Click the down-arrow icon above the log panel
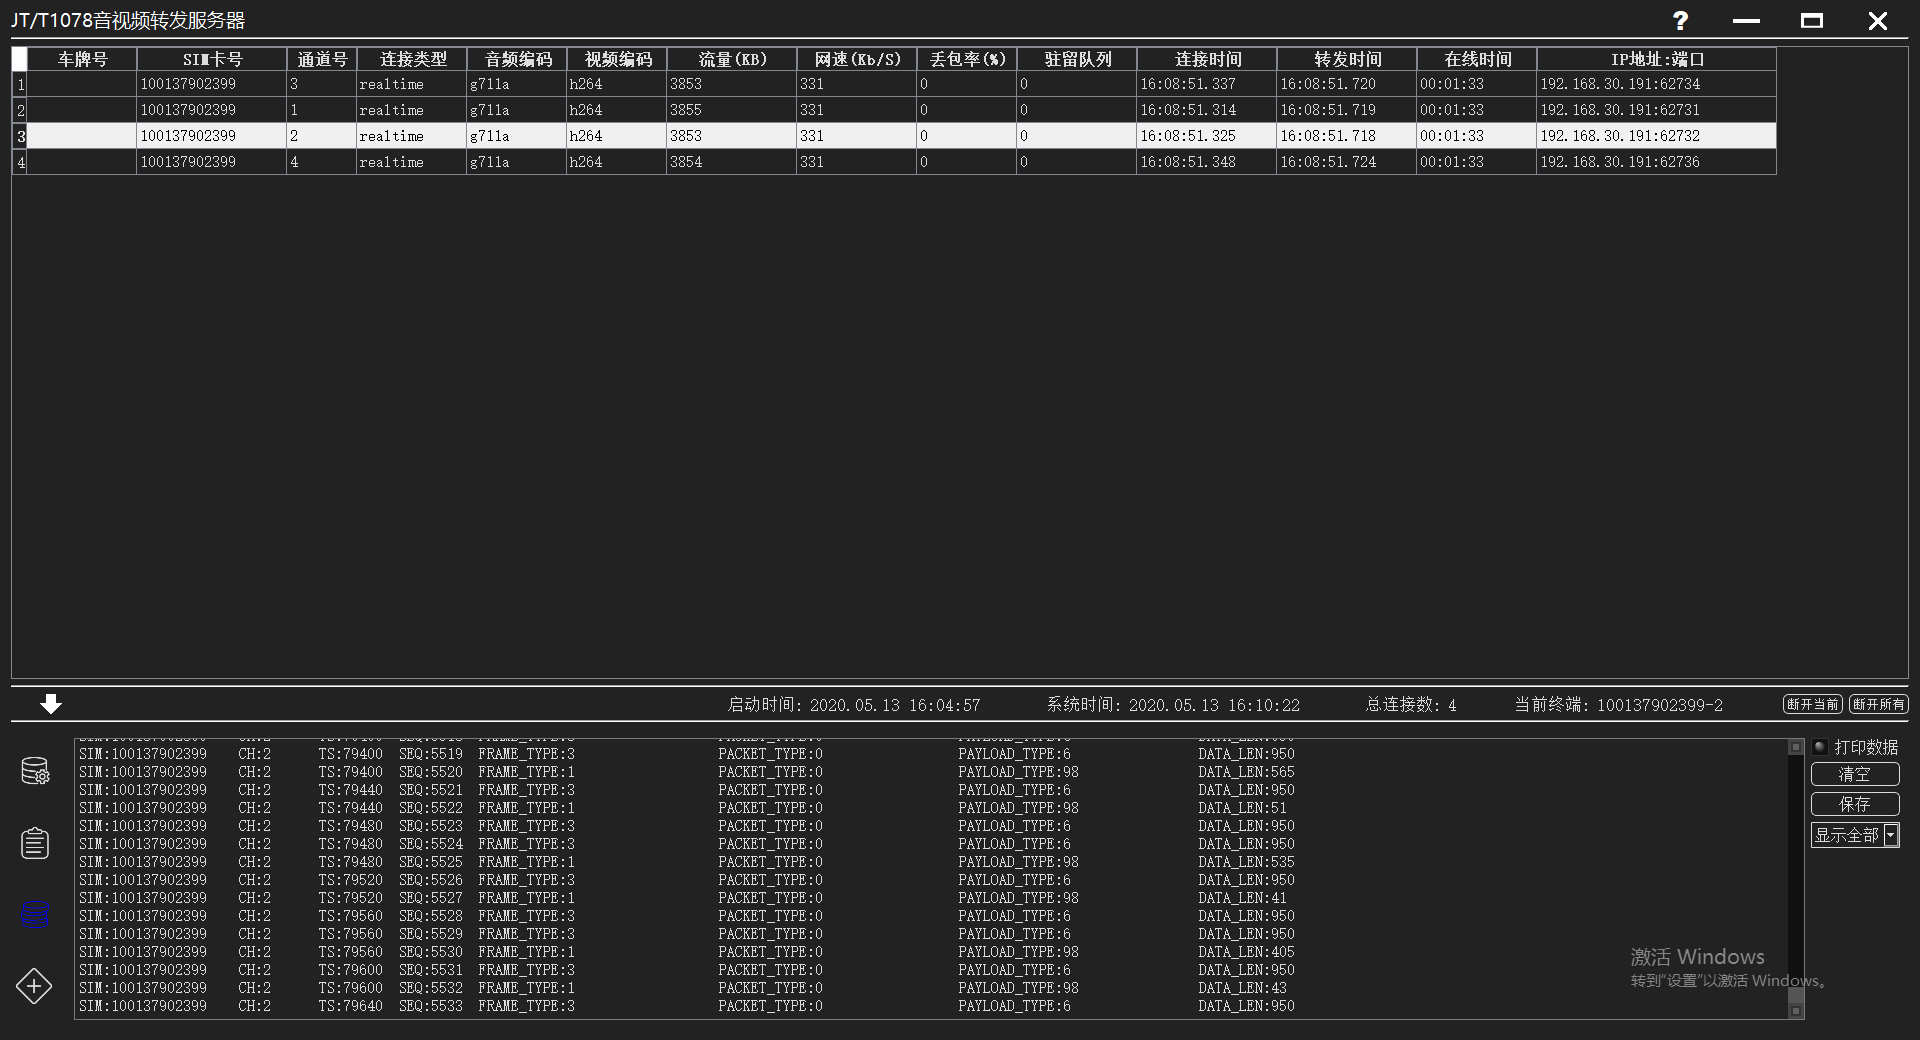Image resolution: width=1920 pixels, height=1040 pixels. pyautogui.click(x=50, y=704)
